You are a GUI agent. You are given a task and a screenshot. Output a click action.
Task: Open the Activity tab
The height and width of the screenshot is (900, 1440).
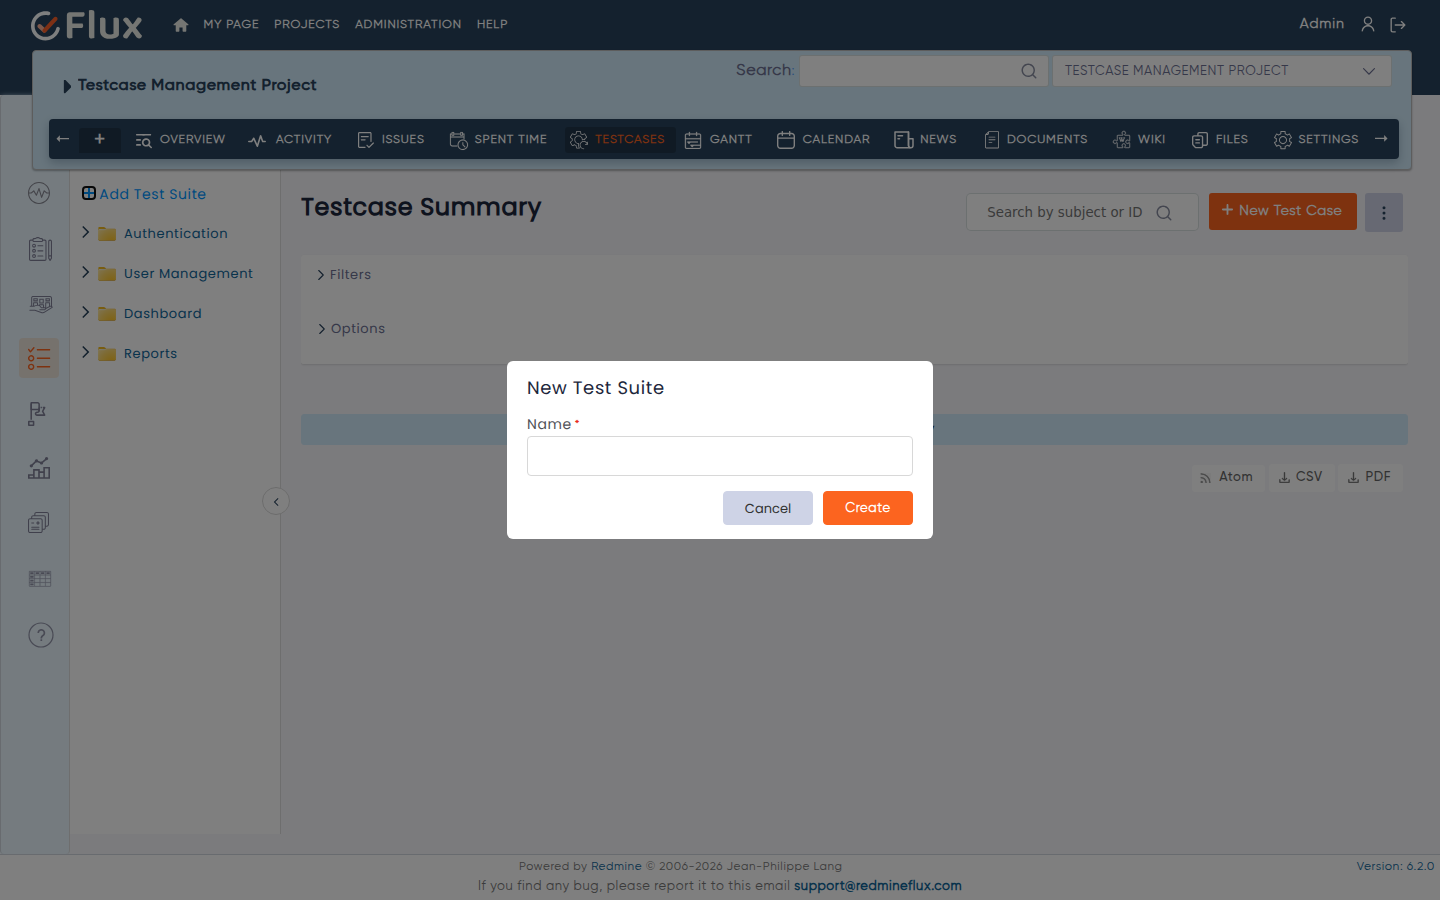pyautogui.click(x=290, y=140)
